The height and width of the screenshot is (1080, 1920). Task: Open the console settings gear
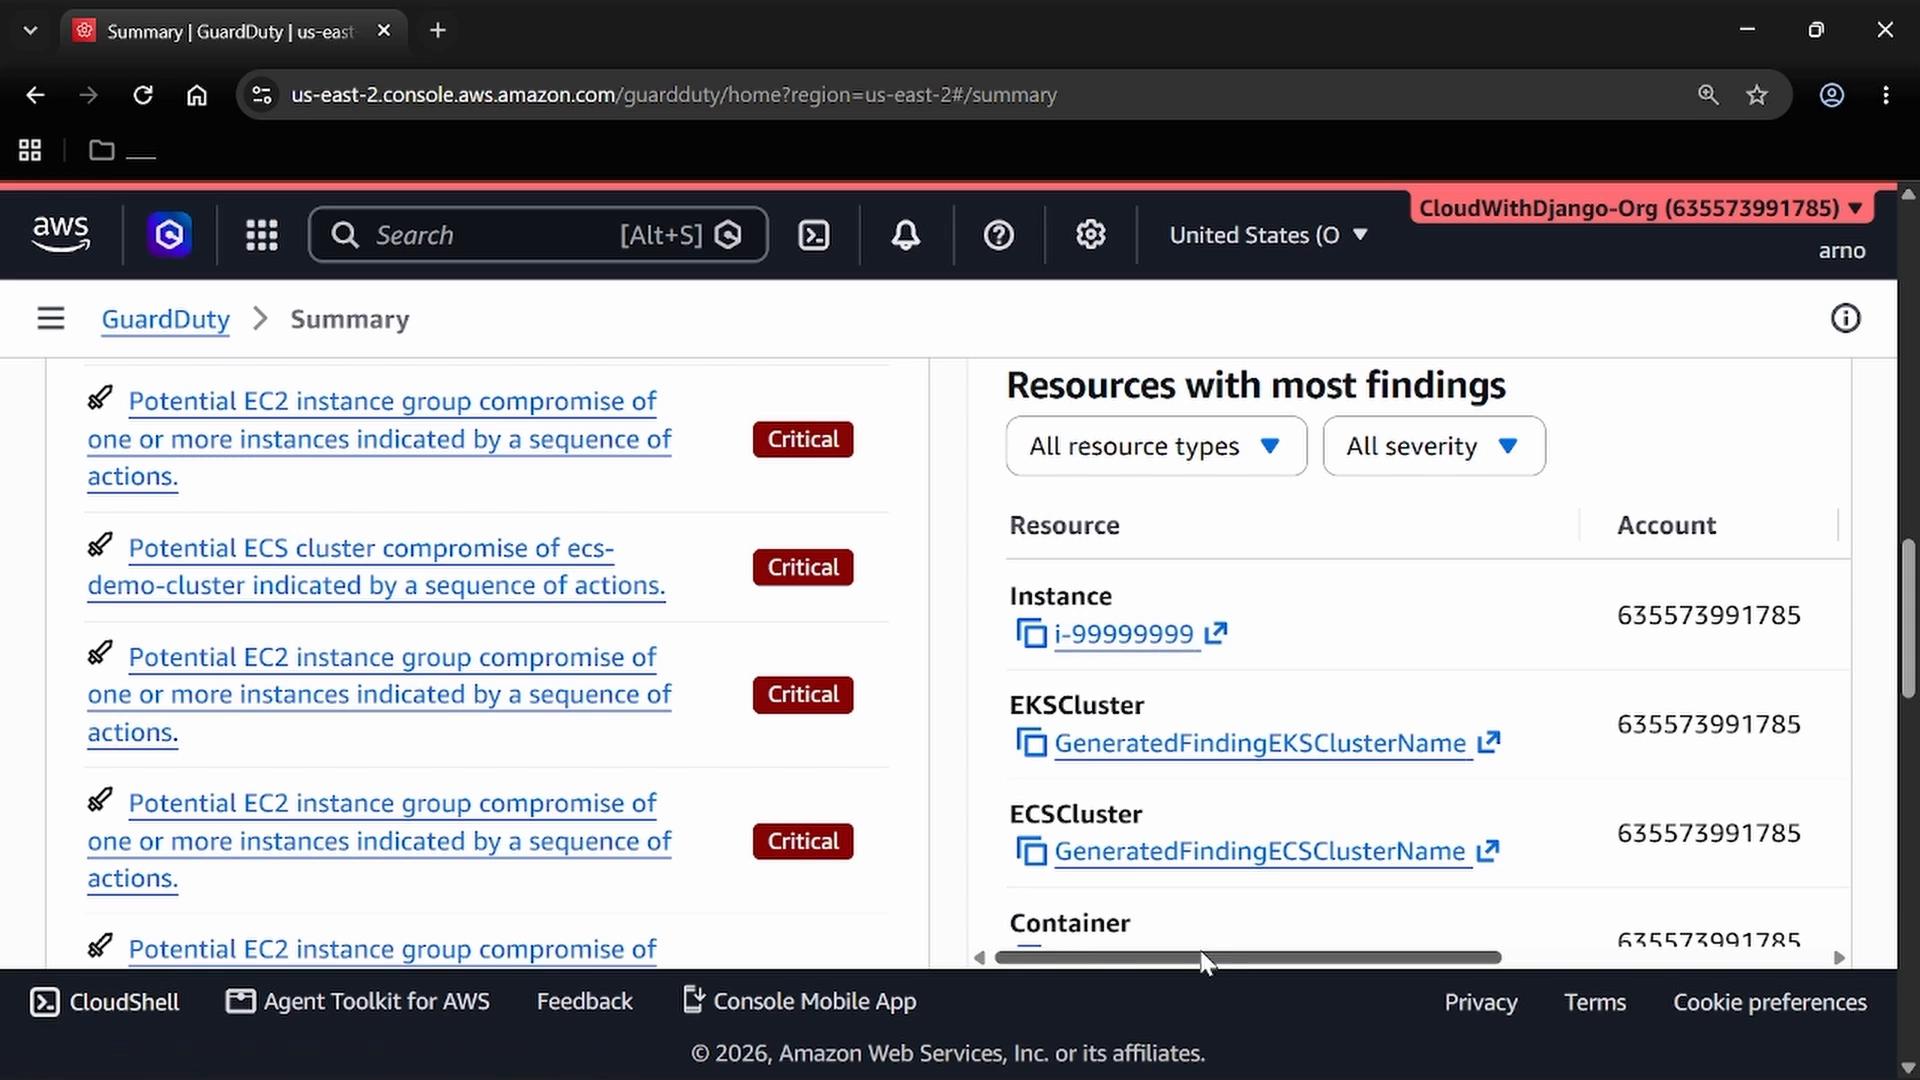pos(1091,235)
